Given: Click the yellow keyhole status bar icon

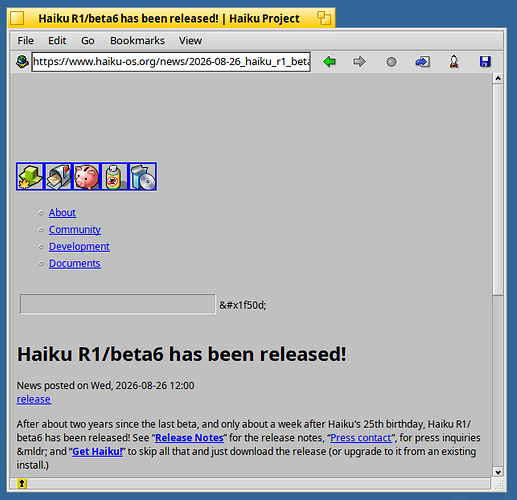Looking at the screenshot, I should (x=22, y=483).
